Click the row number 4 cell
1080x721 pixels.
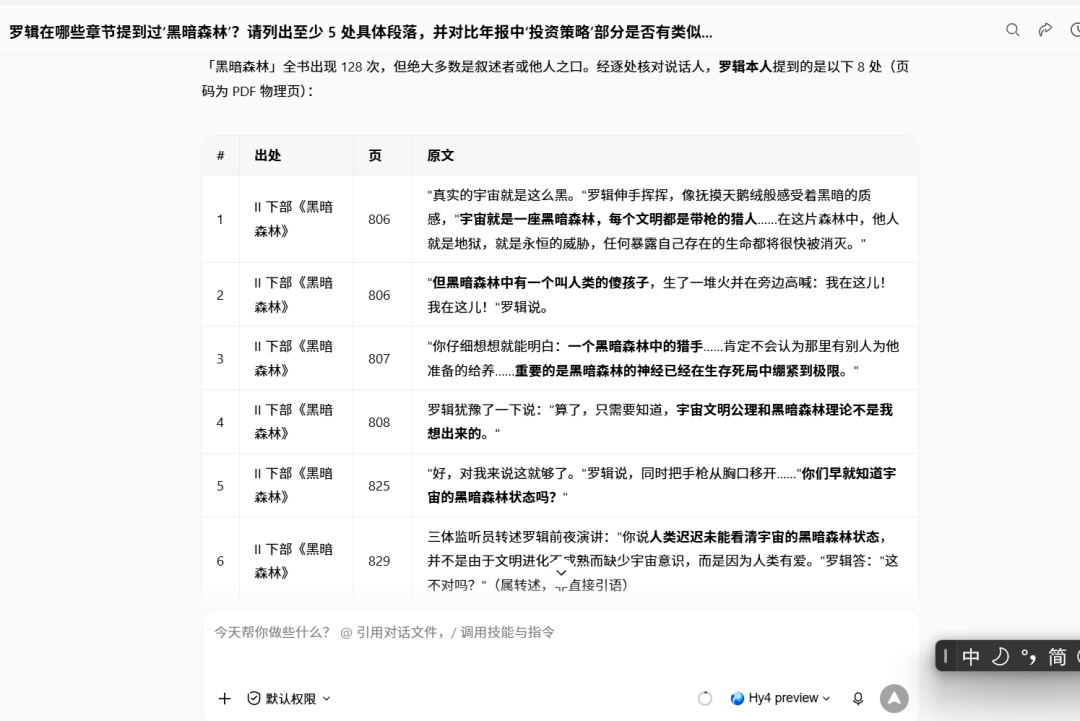coord(220,422)
